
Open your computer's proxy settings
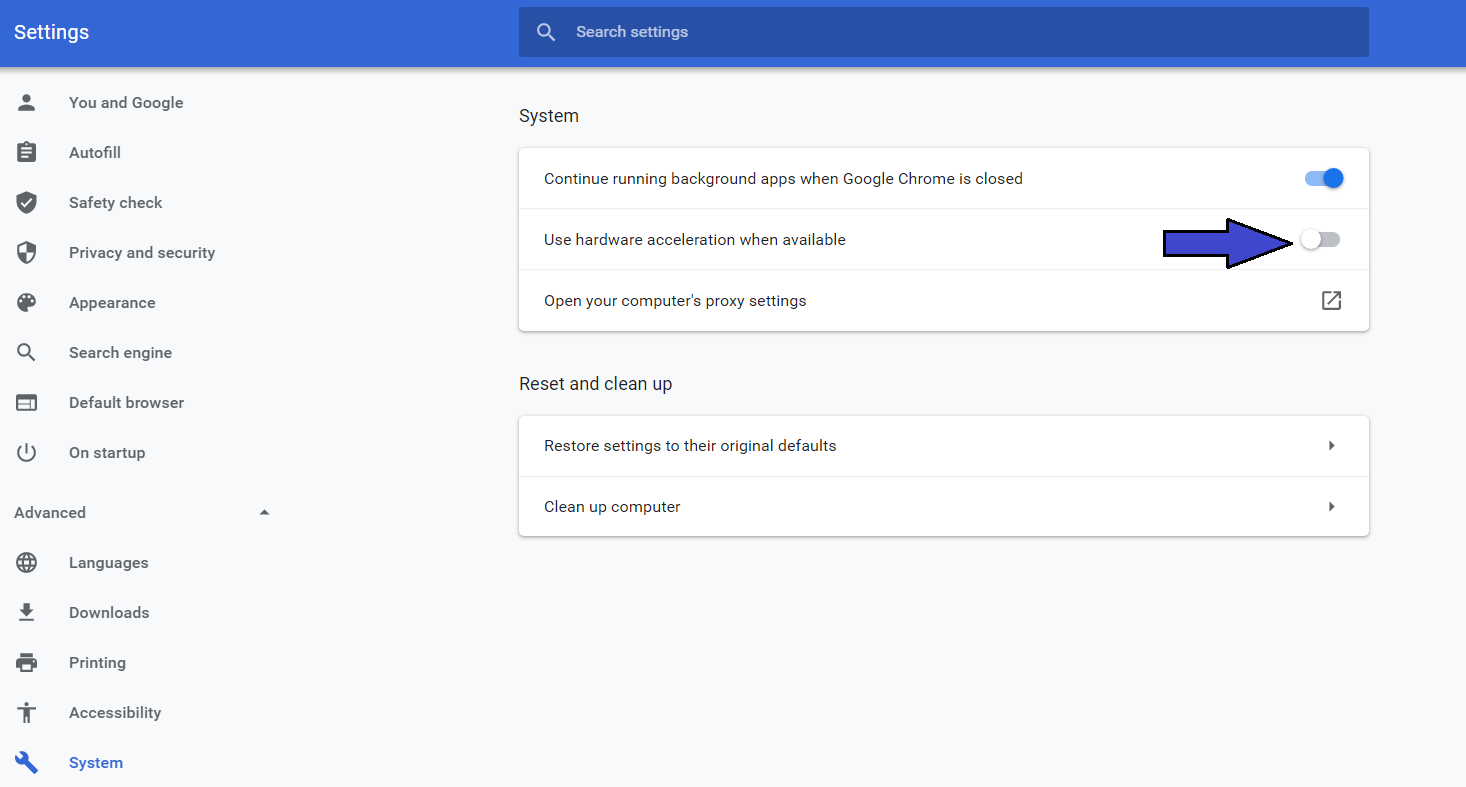coord(943,300)
